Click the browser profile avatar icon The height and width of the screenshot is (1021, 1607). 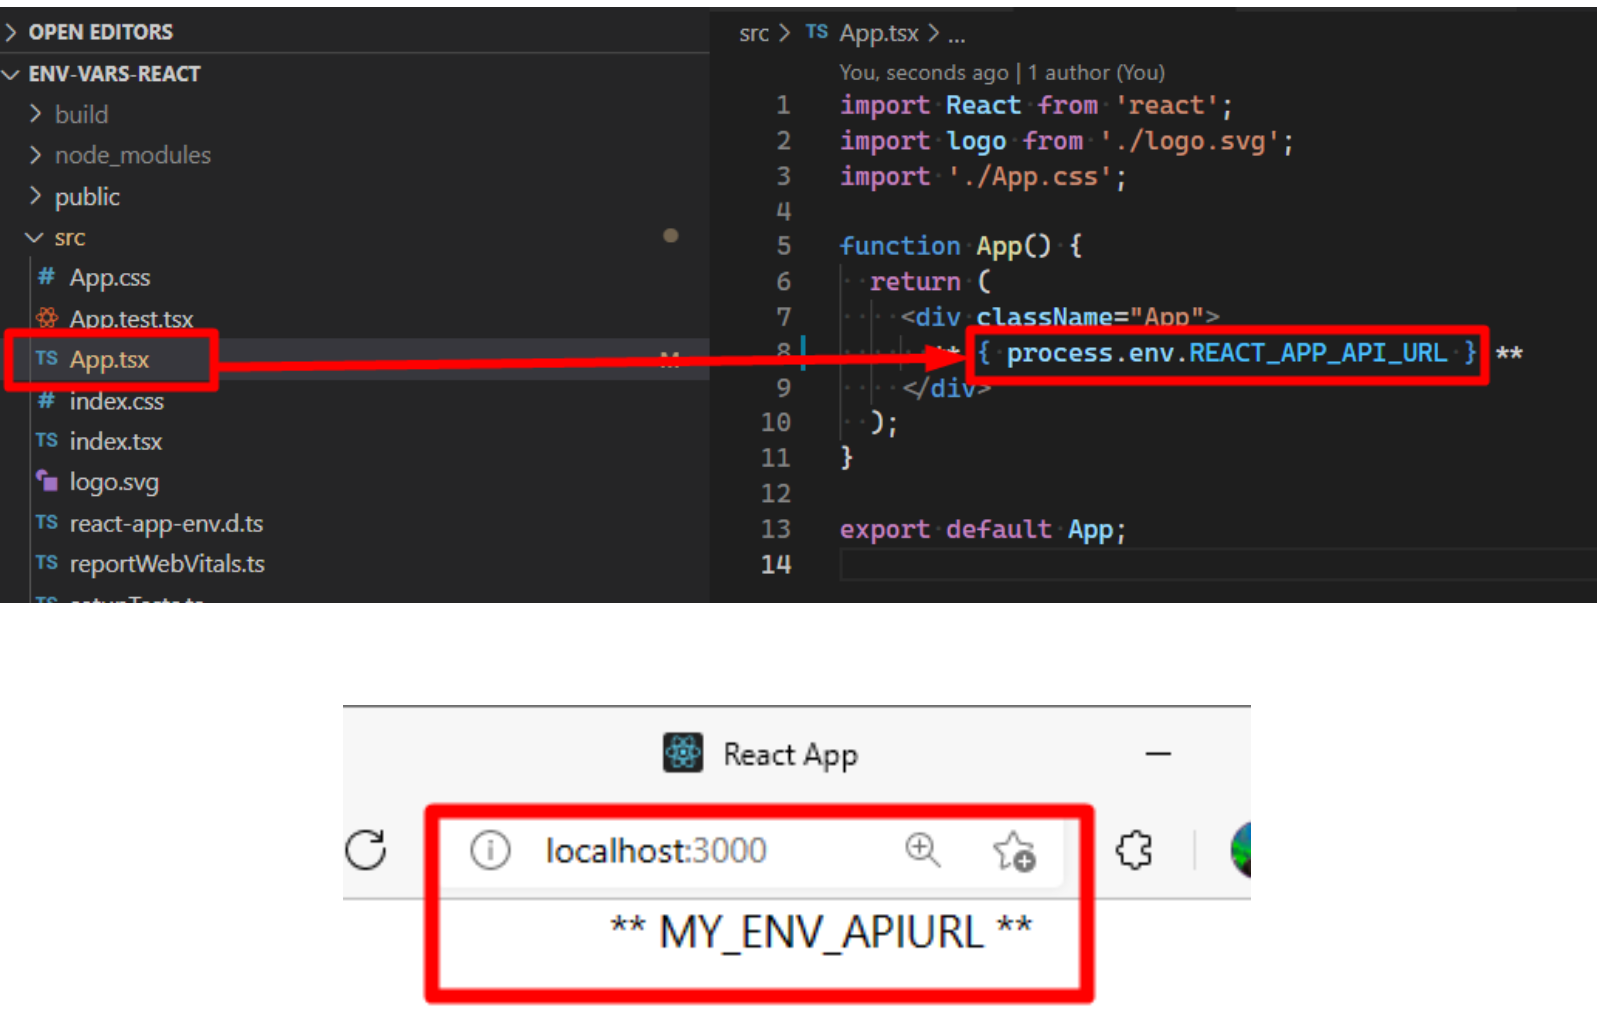coord(1241,850)
